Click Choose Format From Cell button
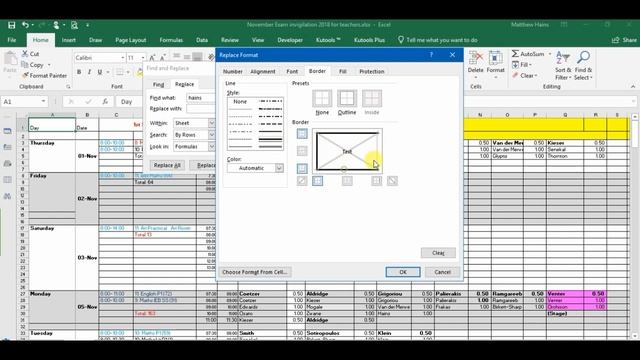 pyautogui.click(x=255, y=272)
